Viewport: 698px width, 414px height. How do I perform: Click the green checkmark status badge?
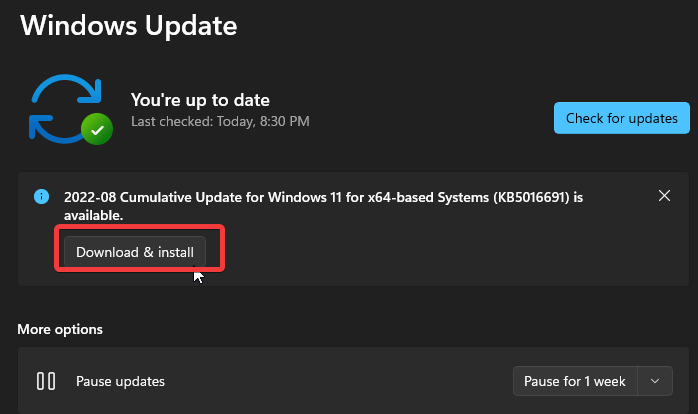(x=96, y=129)
